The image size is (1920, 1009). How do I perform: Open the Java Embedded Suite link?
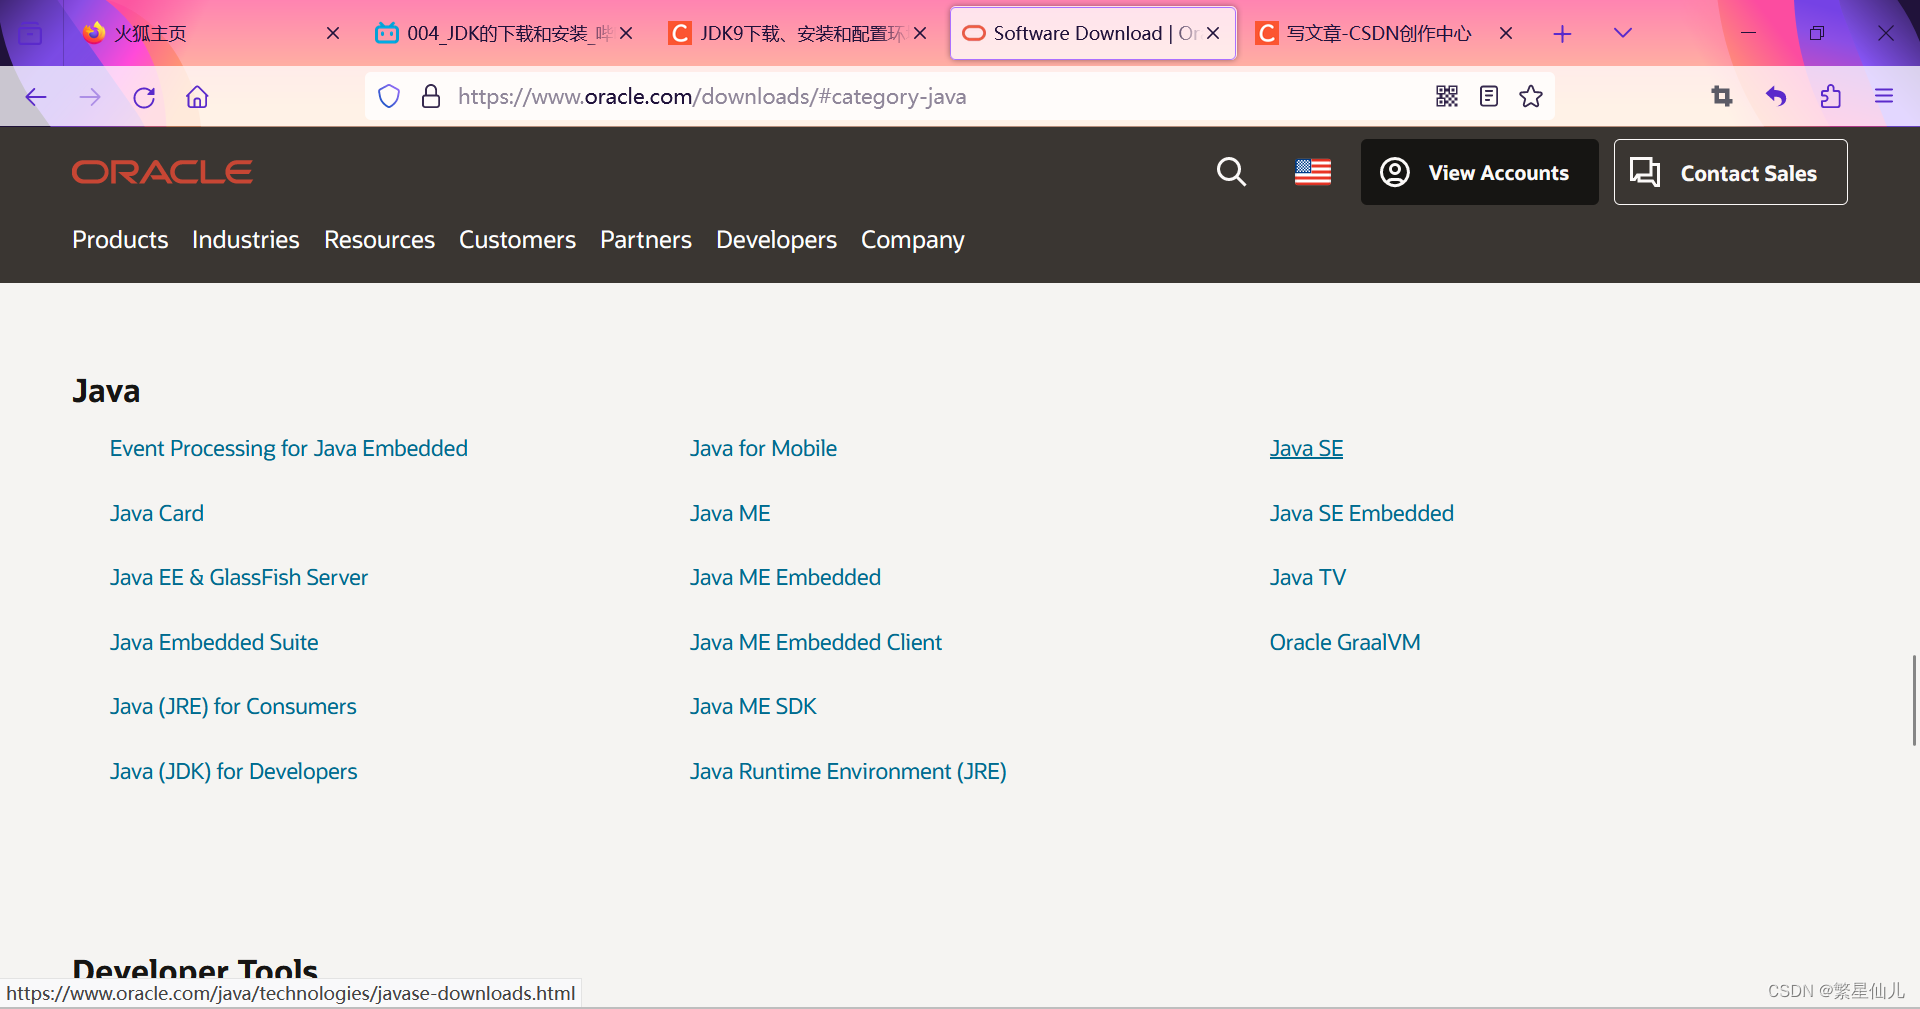(x=214, y=642)
